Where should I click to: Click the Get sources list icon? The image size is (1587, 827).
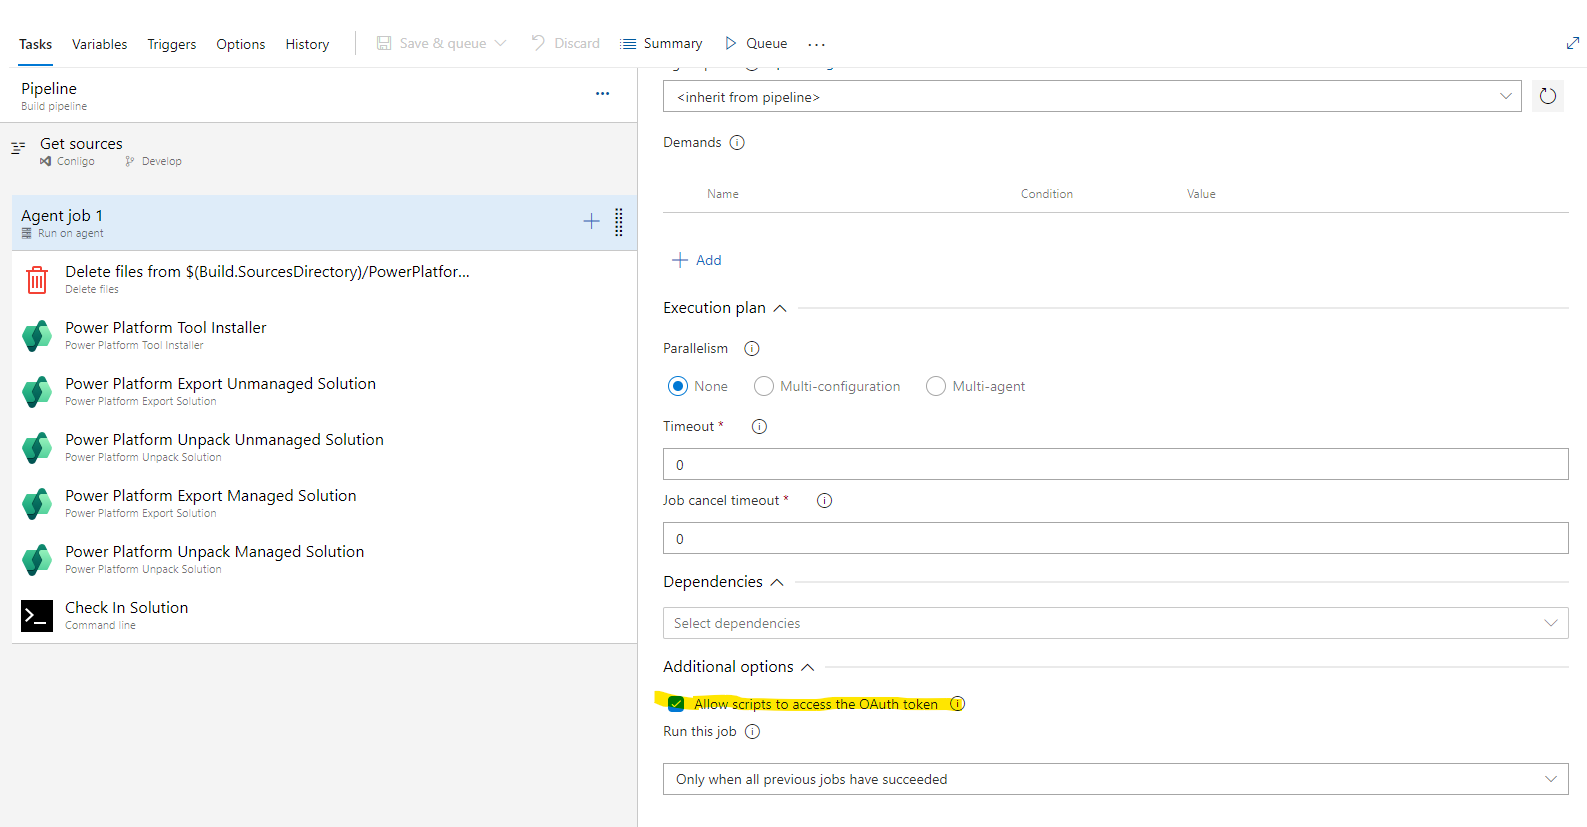tap(18, 148)
